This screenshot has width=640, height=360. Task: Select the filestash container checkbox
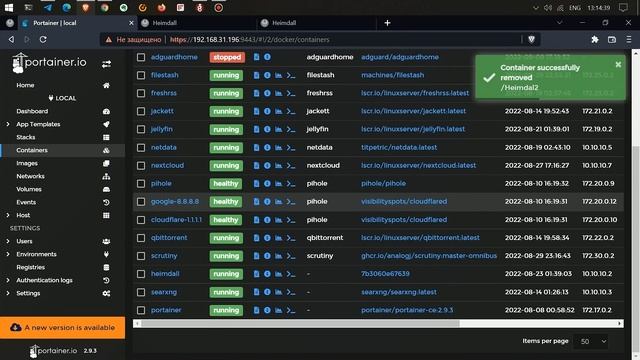(141, 75)
